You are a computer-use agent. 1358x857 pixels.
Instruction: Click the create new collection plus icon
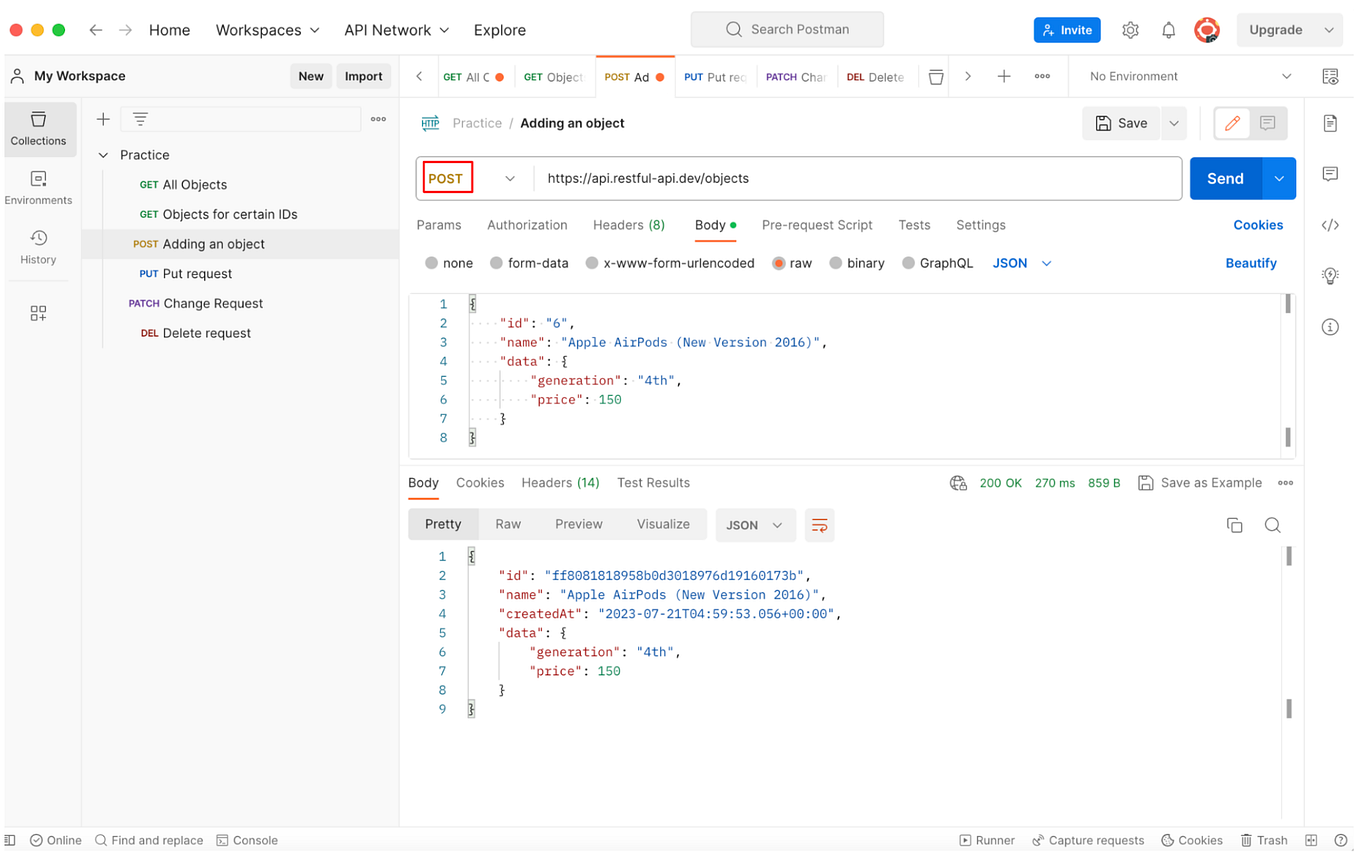(x=103, y=119)
